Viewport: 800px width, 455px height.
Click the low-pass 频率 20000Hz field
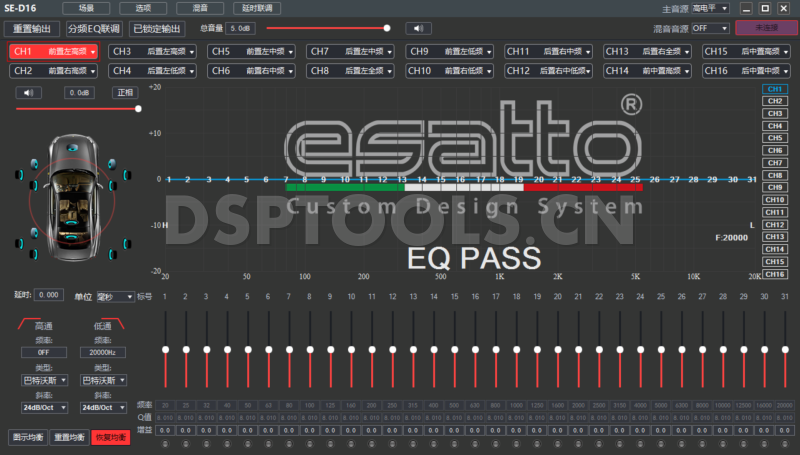103,352
